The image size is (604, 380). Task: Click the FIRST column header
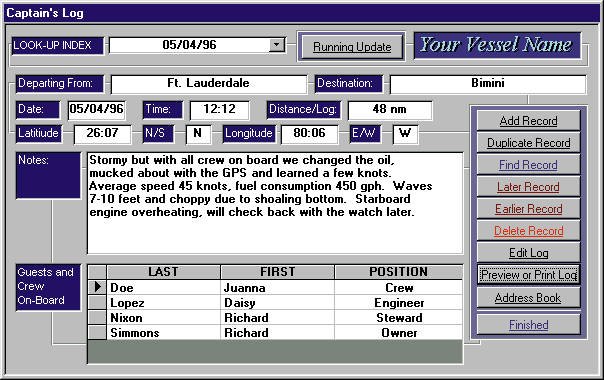[277, 272]
